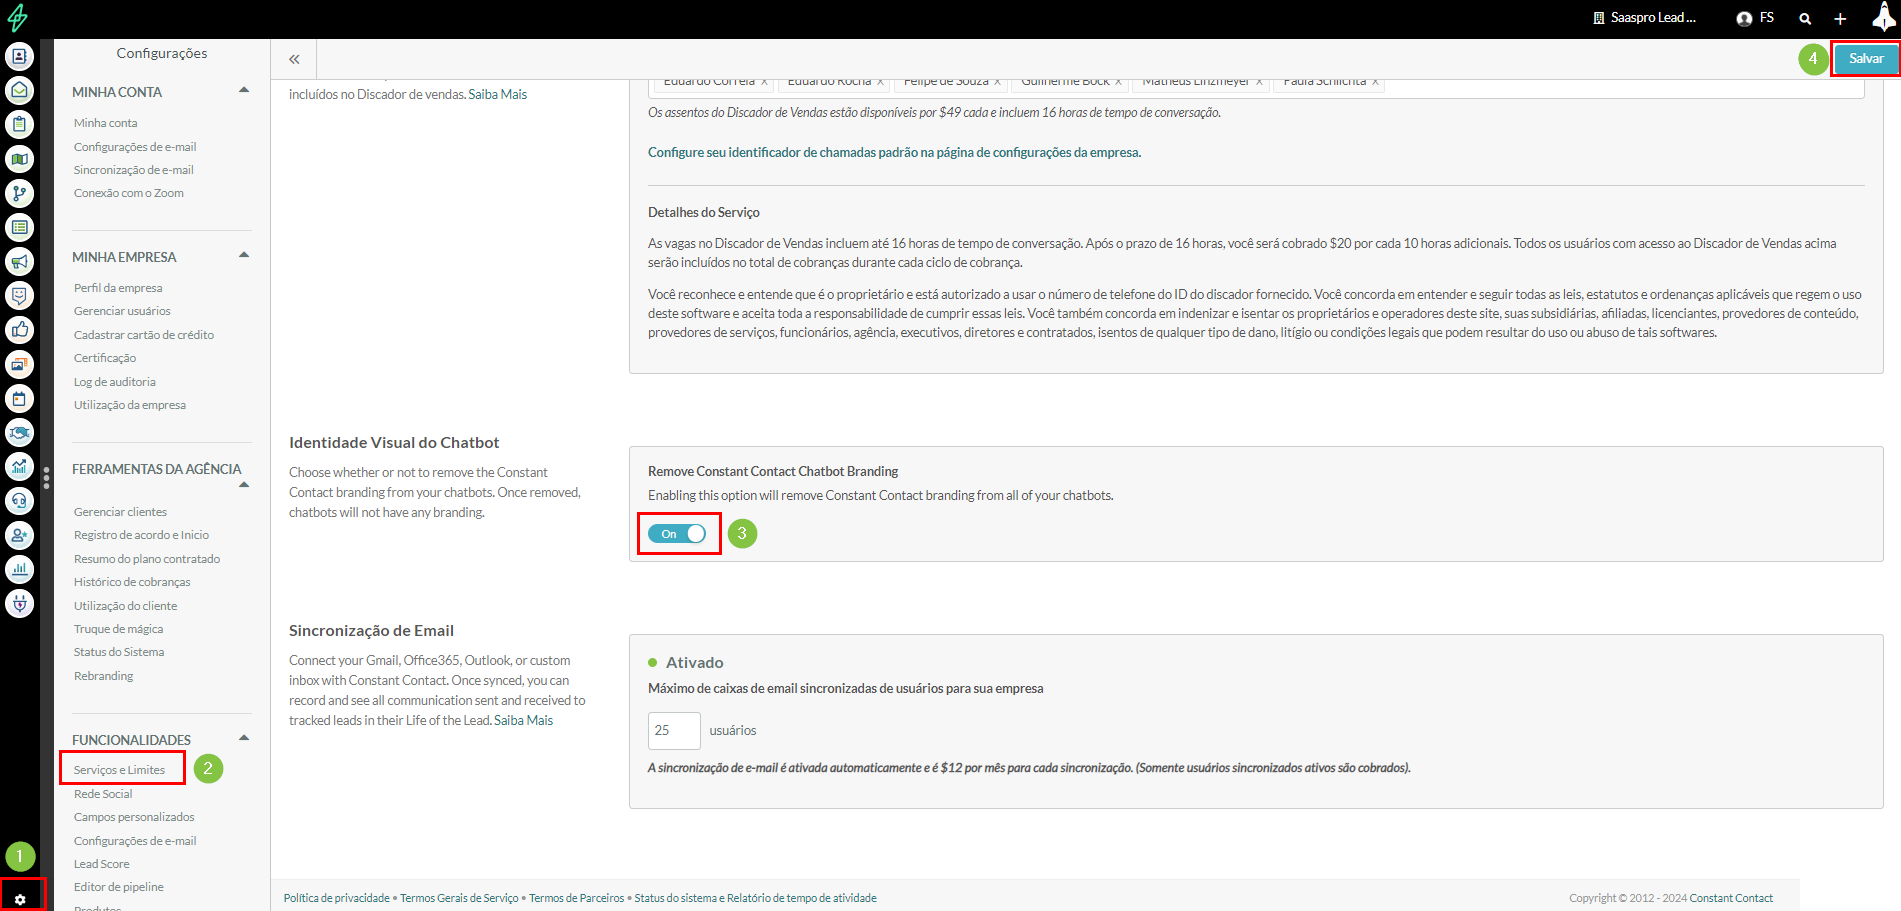Open Rebranding page

(103, 676)
